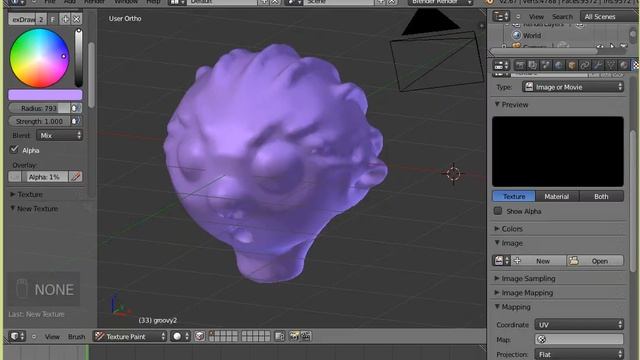Click the overlay brush stroke icon

76,177
